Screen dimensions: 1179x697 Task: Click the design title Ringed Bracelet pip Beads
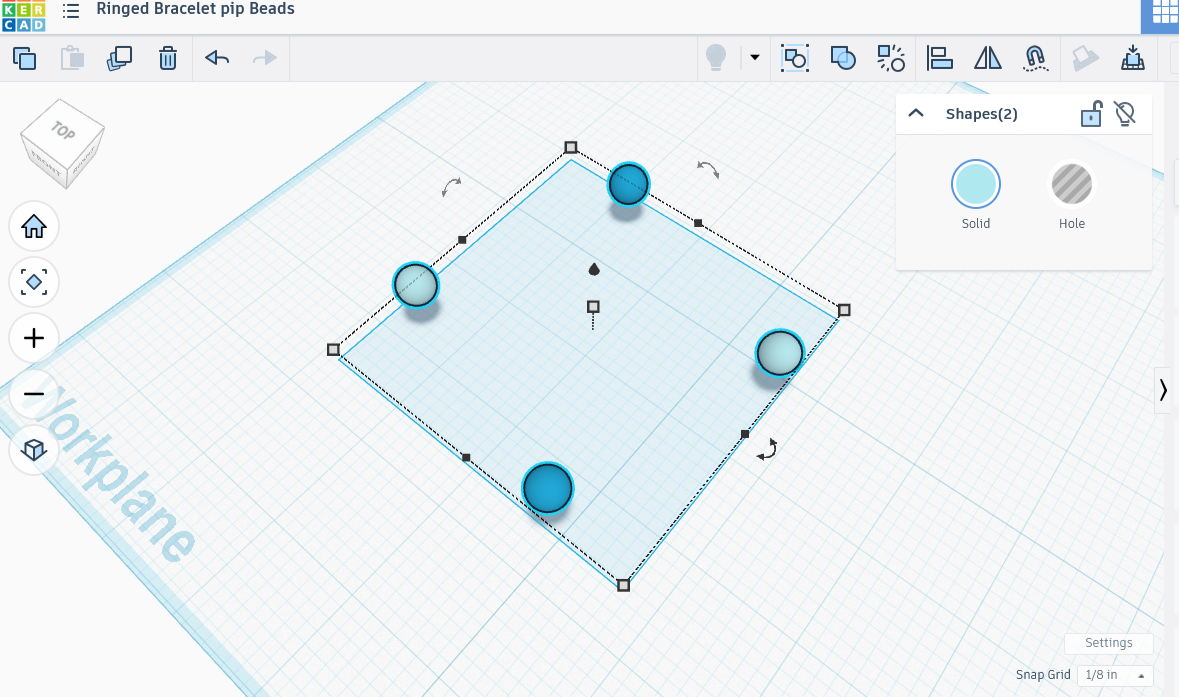(195, 9)
